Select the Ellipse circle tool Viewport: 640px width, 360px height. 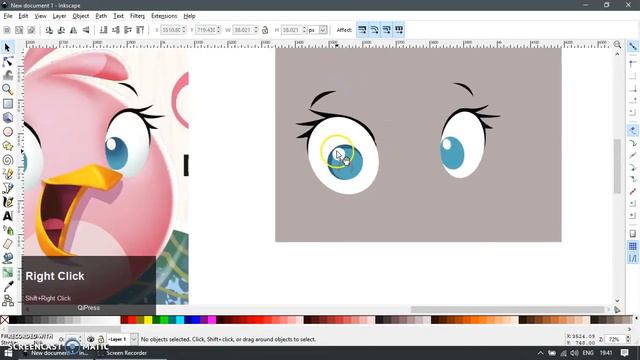pos(7,132)
